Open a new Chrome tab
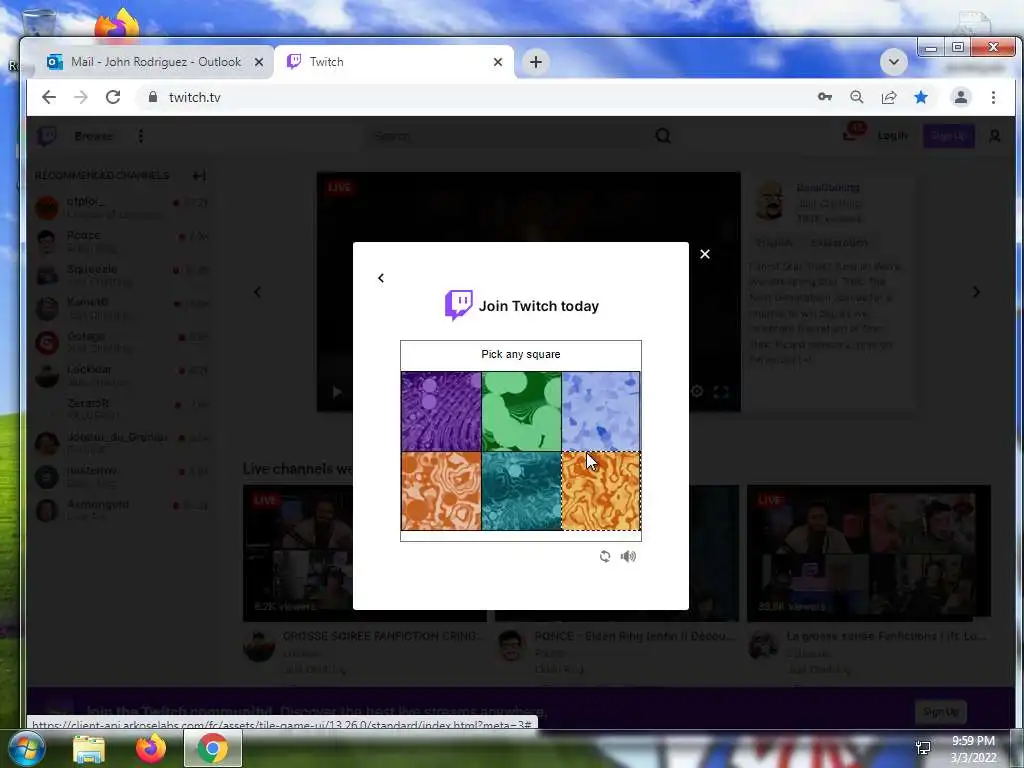Viewport: 1024px width, 768px height. click(x=536, y=62)
